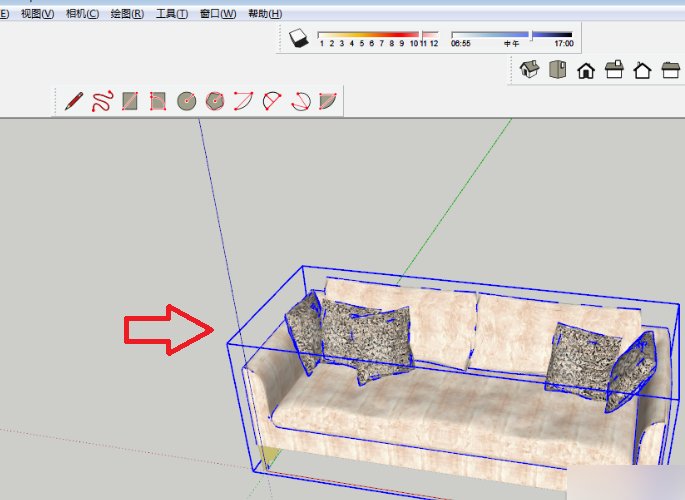This screenshot has width=685, height=500.
Task: Choose the Rectangle tool
Action: [129, 101]
